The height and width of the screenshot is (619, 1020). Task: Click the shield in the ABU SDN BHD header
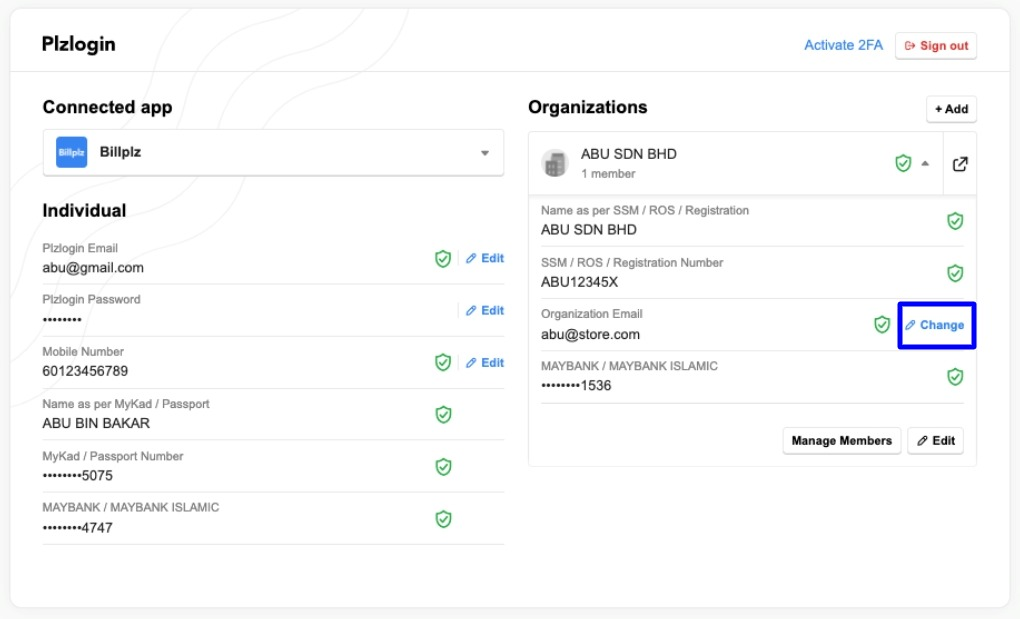click(903, 163)
